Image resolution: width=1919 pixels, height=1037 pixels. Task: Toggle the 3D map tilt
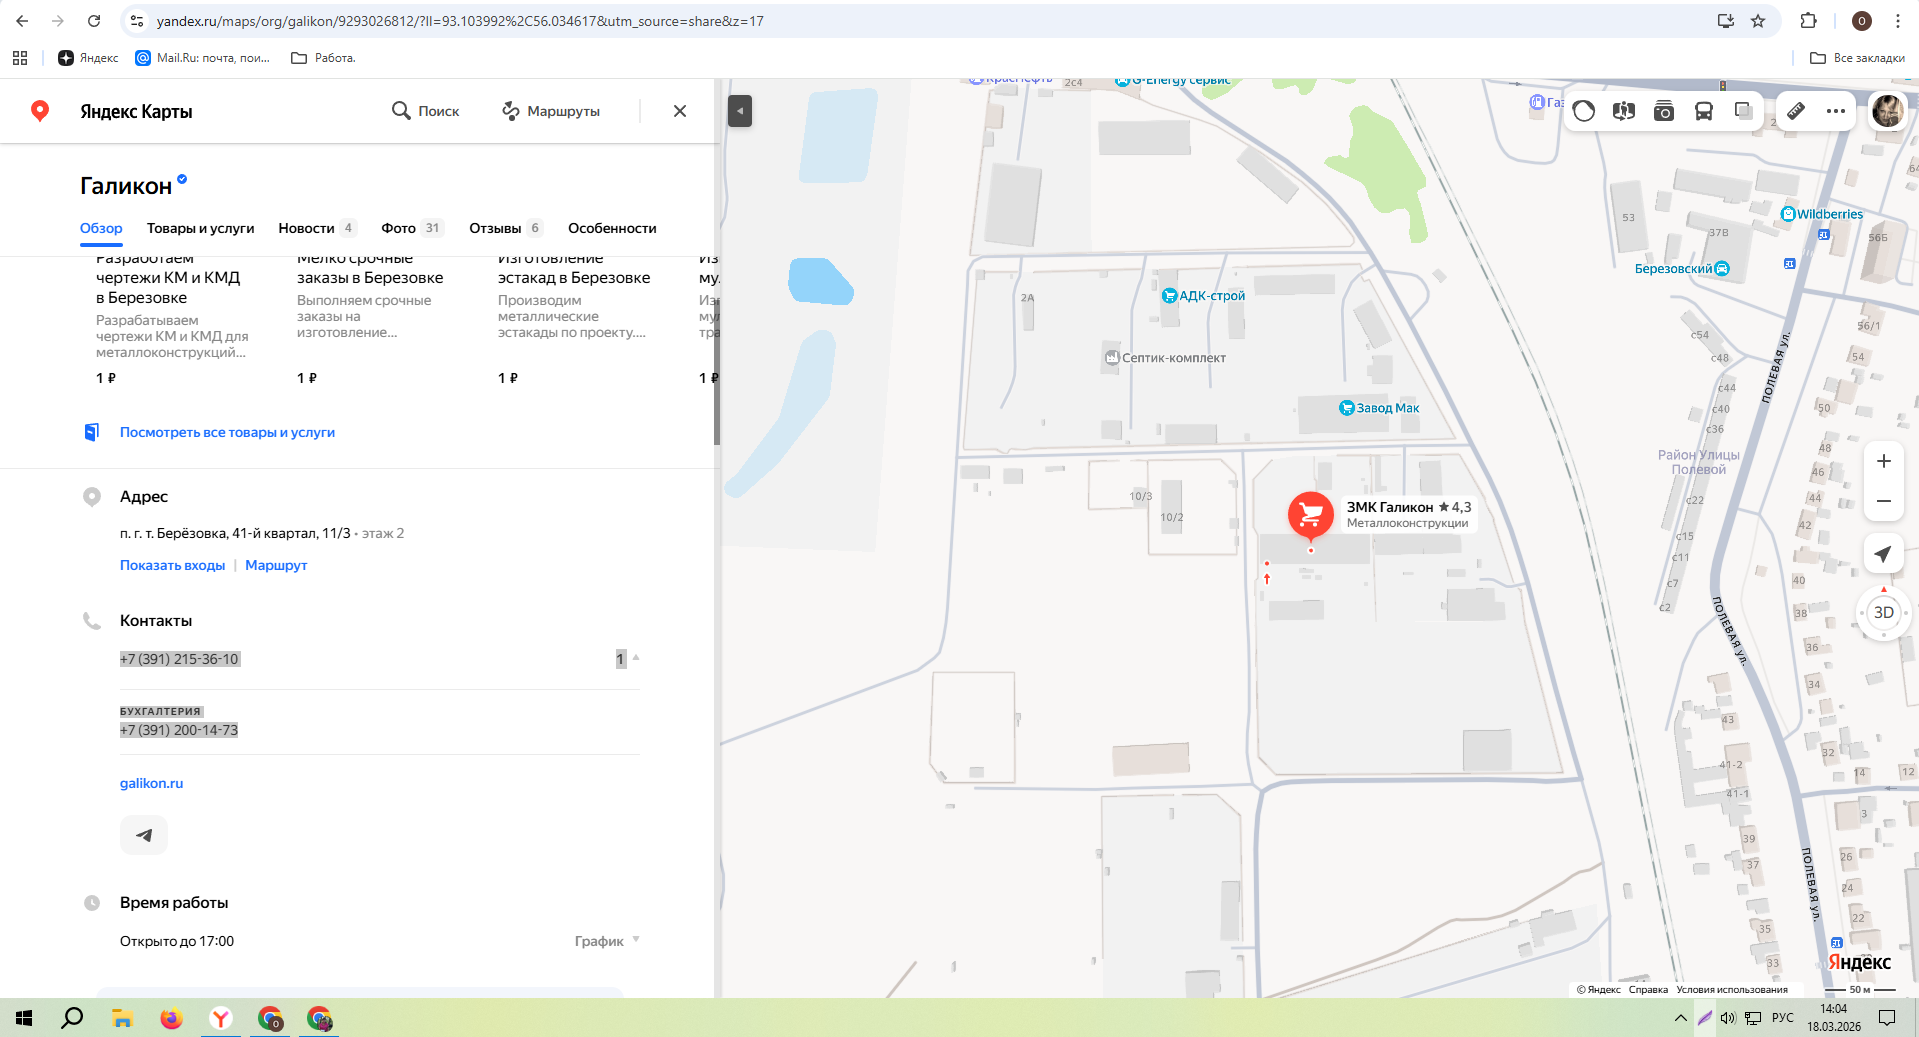[1884, 613]
